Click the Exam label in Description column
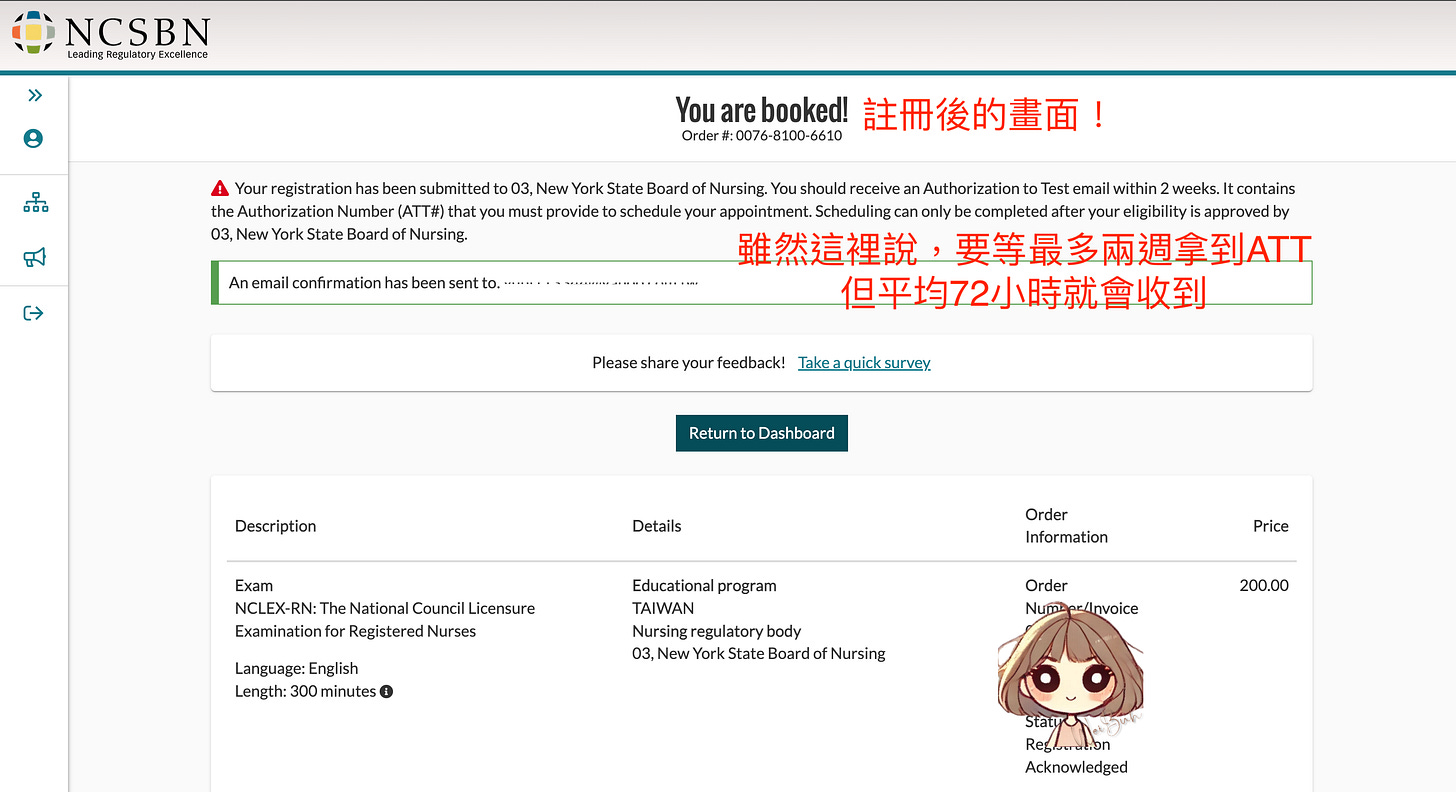This screenshot has width=1456, height=792. pos(254,585)
